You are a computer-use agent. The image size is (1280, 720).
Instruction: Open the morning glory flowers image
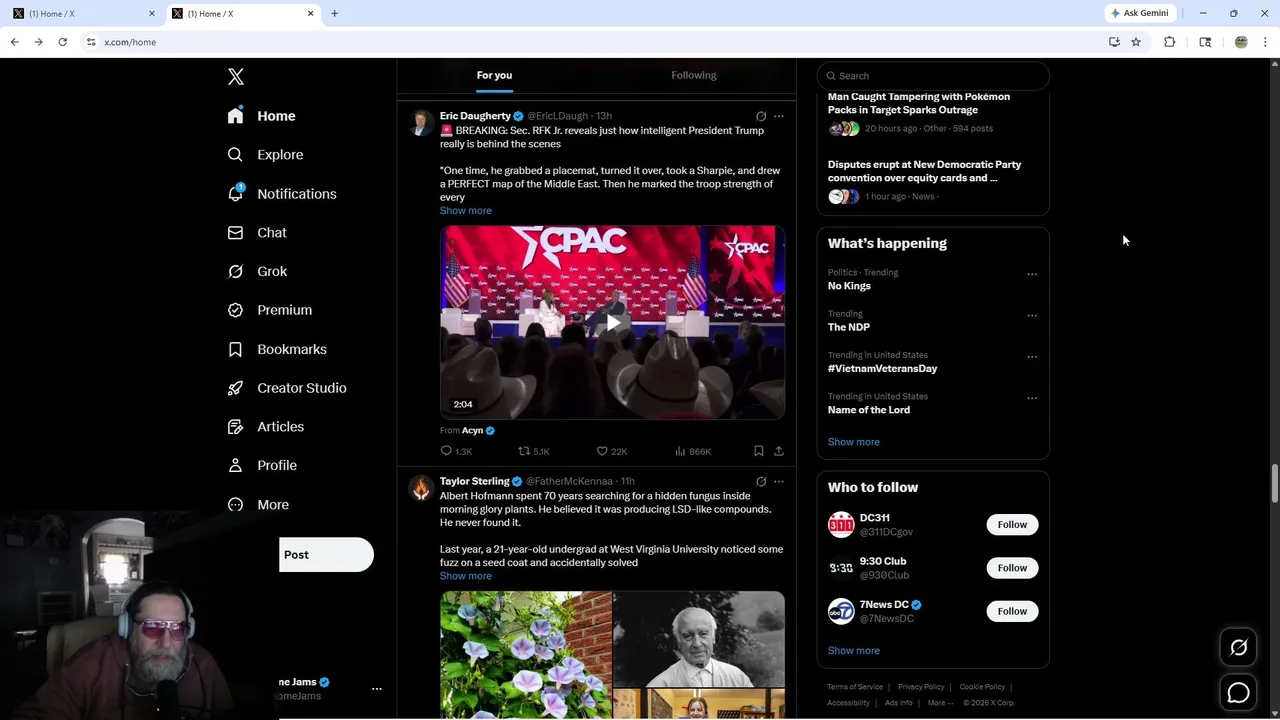(x=526, y=655)
